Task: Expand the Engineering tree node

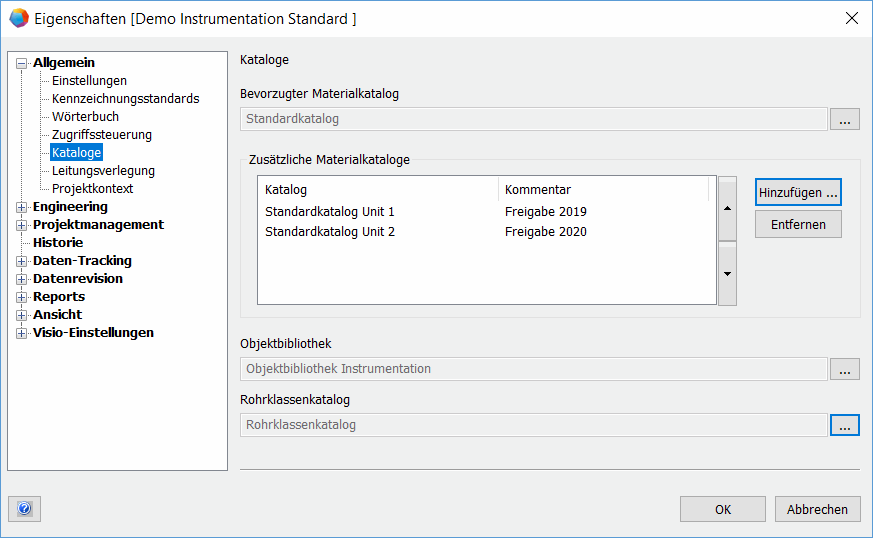Action: (x=21, y=207)
